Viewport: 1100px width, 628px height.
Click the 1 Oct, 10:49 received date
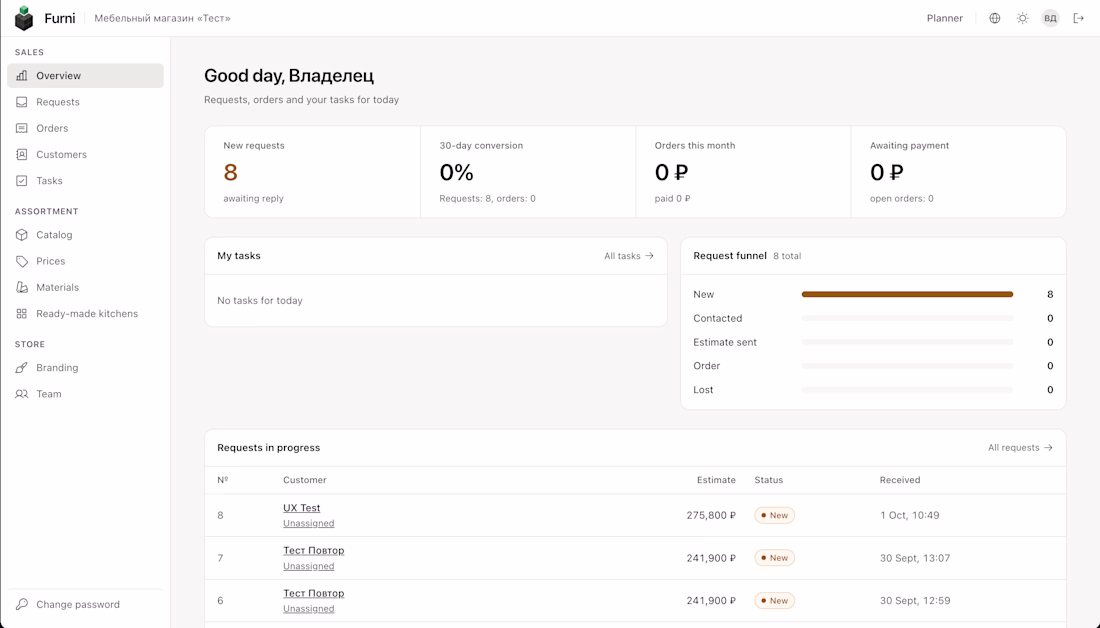coord(909,515)
